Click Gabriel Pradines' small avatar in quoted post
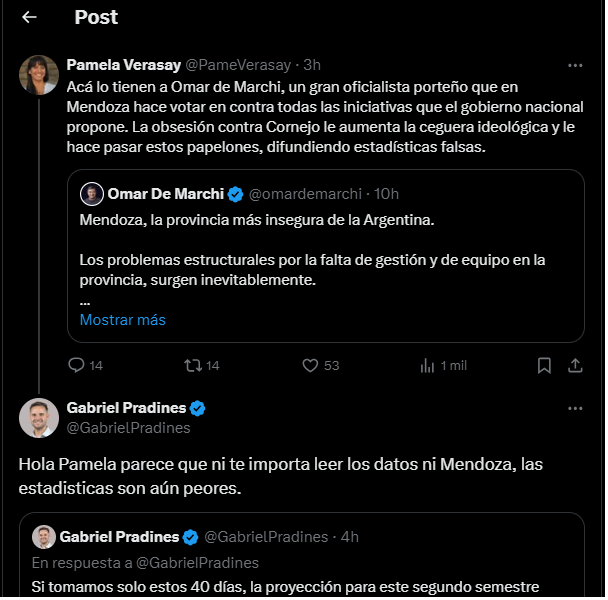 click(44, 537)
